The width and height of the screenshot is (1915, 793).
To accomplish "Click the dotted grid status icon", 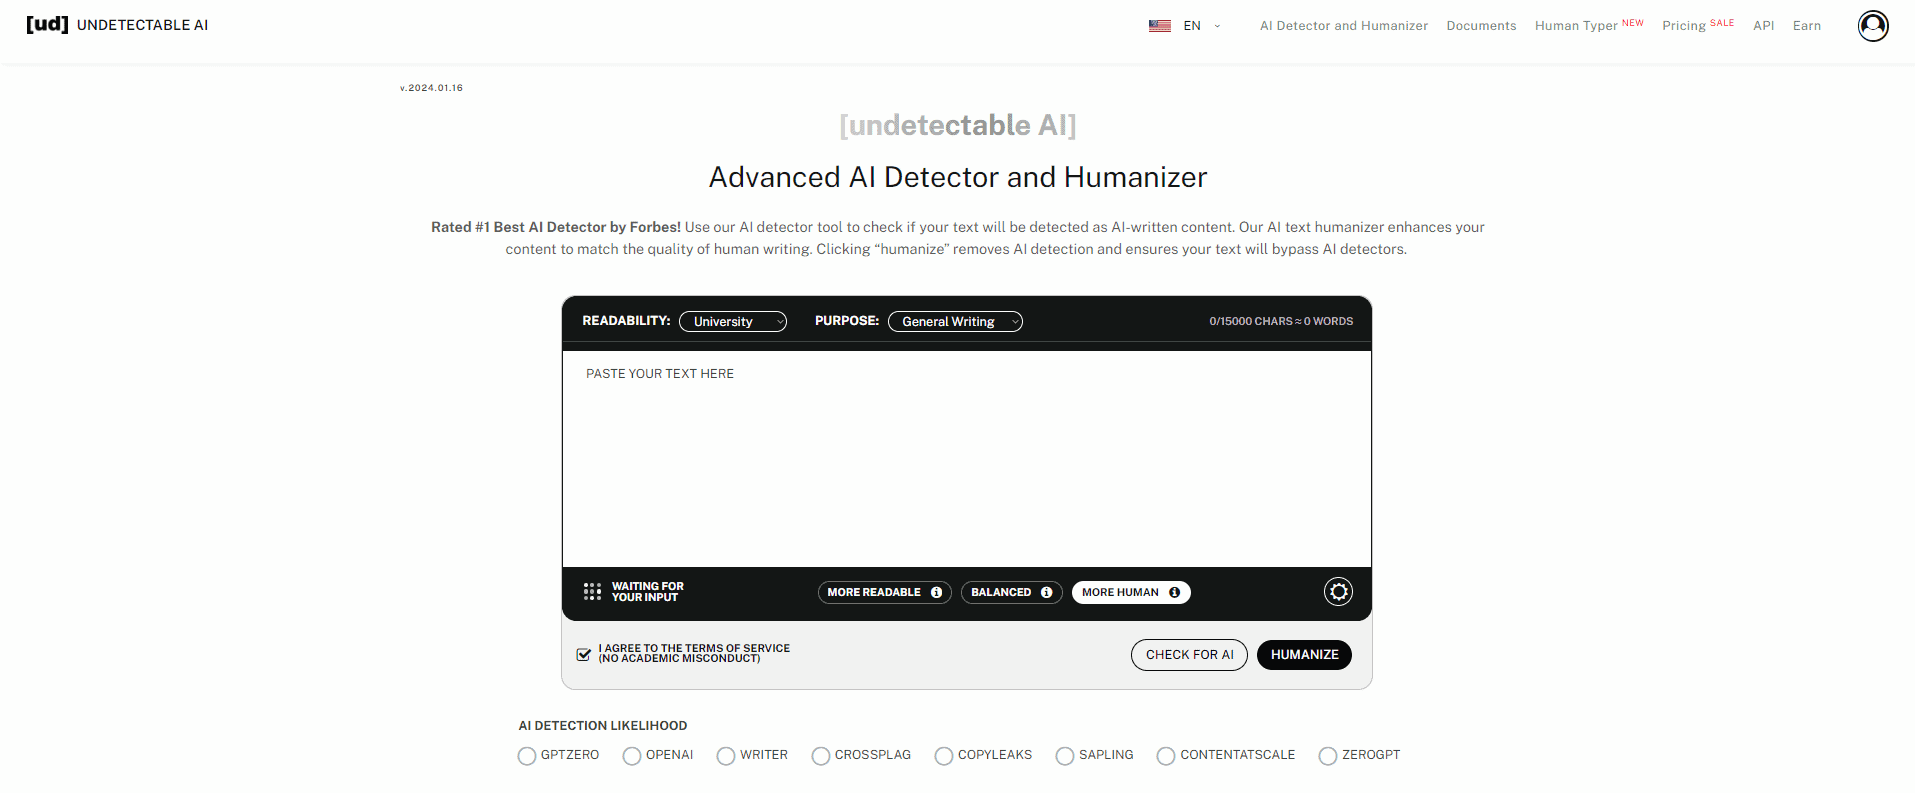I will (592, 592).
